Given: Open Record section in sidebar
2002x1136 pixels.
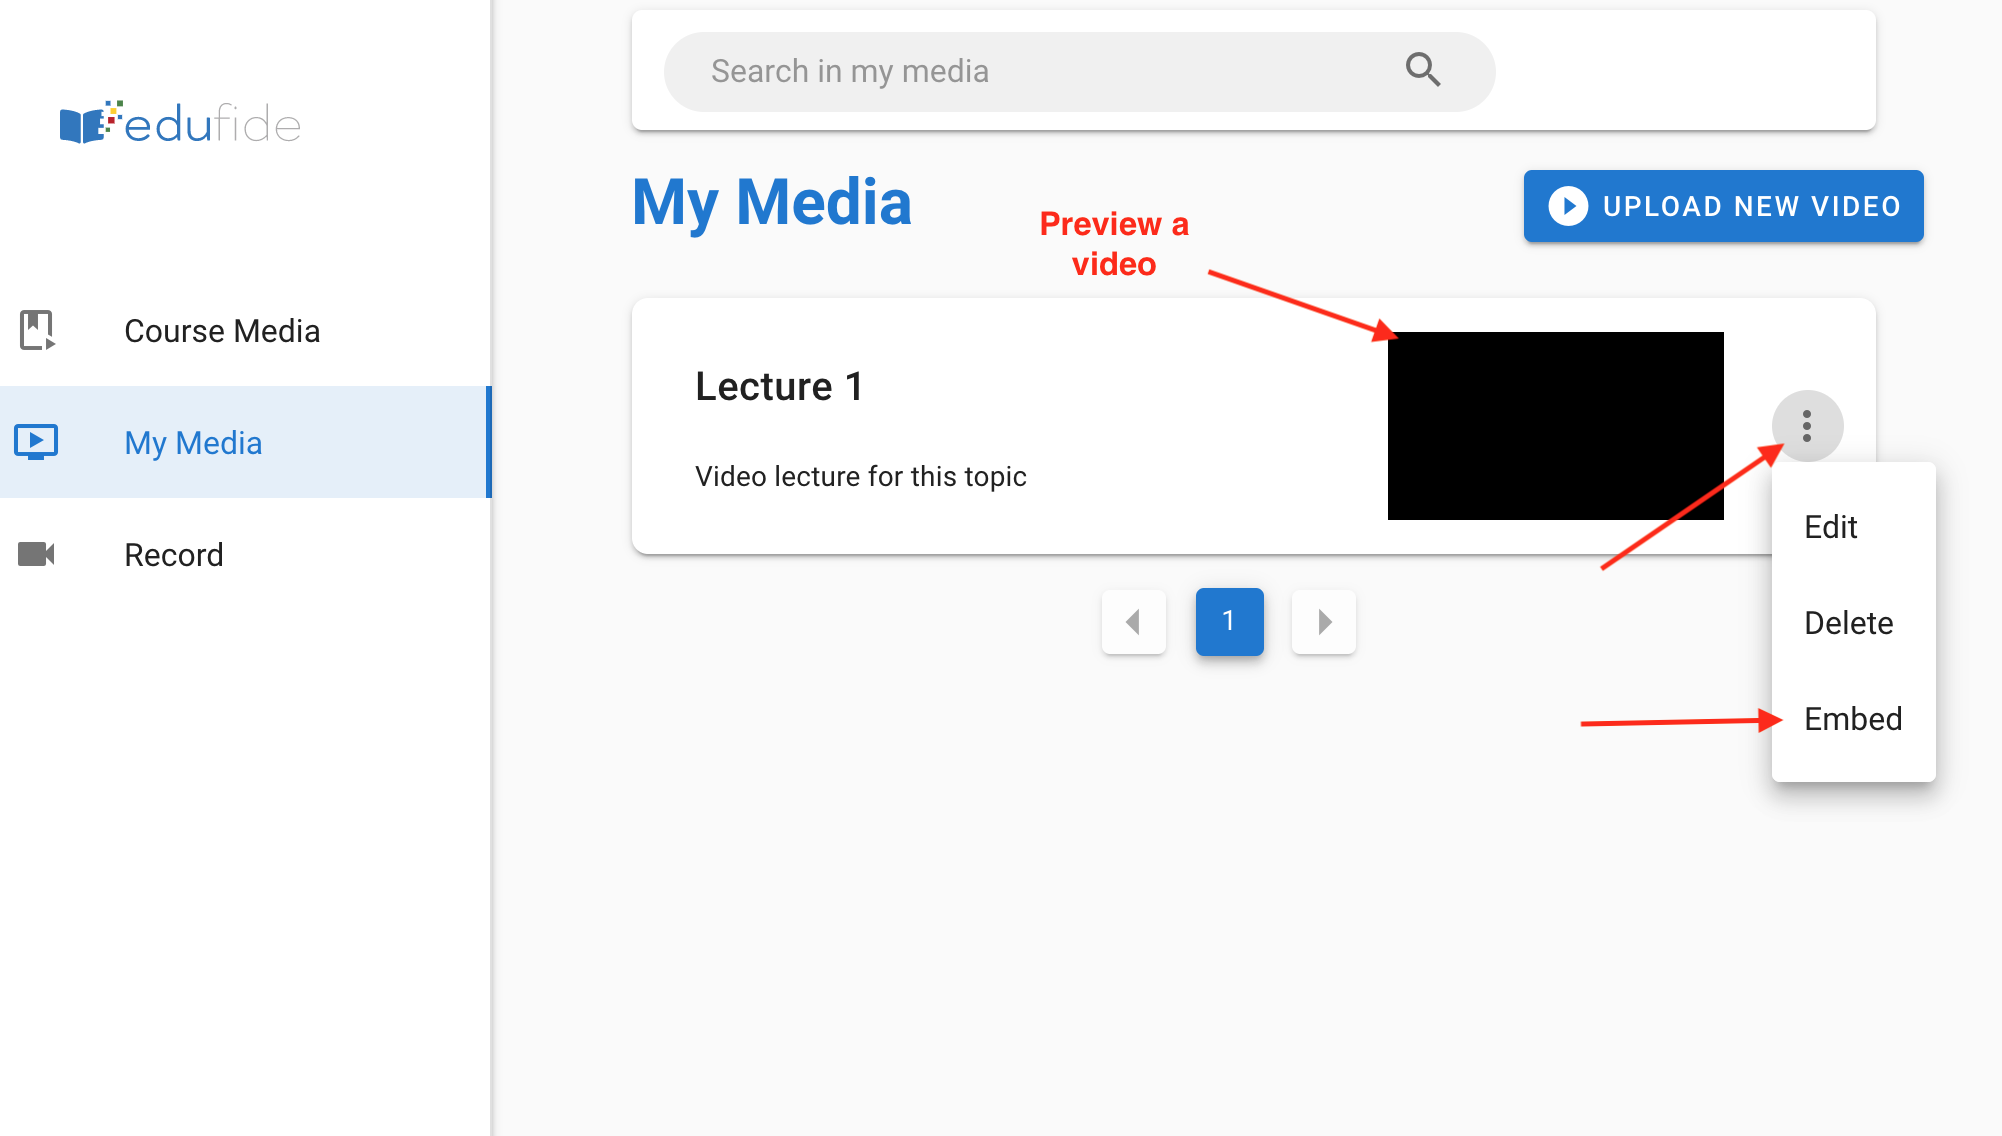Looking at the screenshot, I should [x=174, y=555].
